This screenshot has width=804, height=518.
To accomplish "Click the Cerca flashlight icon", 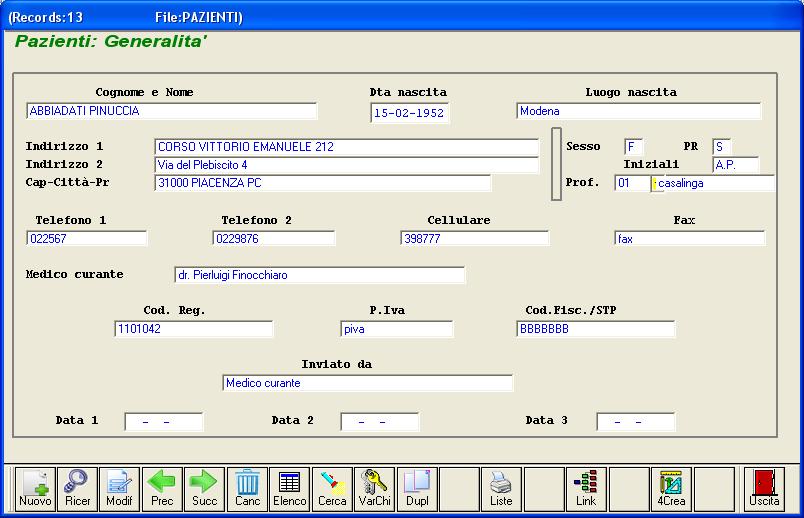I will click(332, 489).
